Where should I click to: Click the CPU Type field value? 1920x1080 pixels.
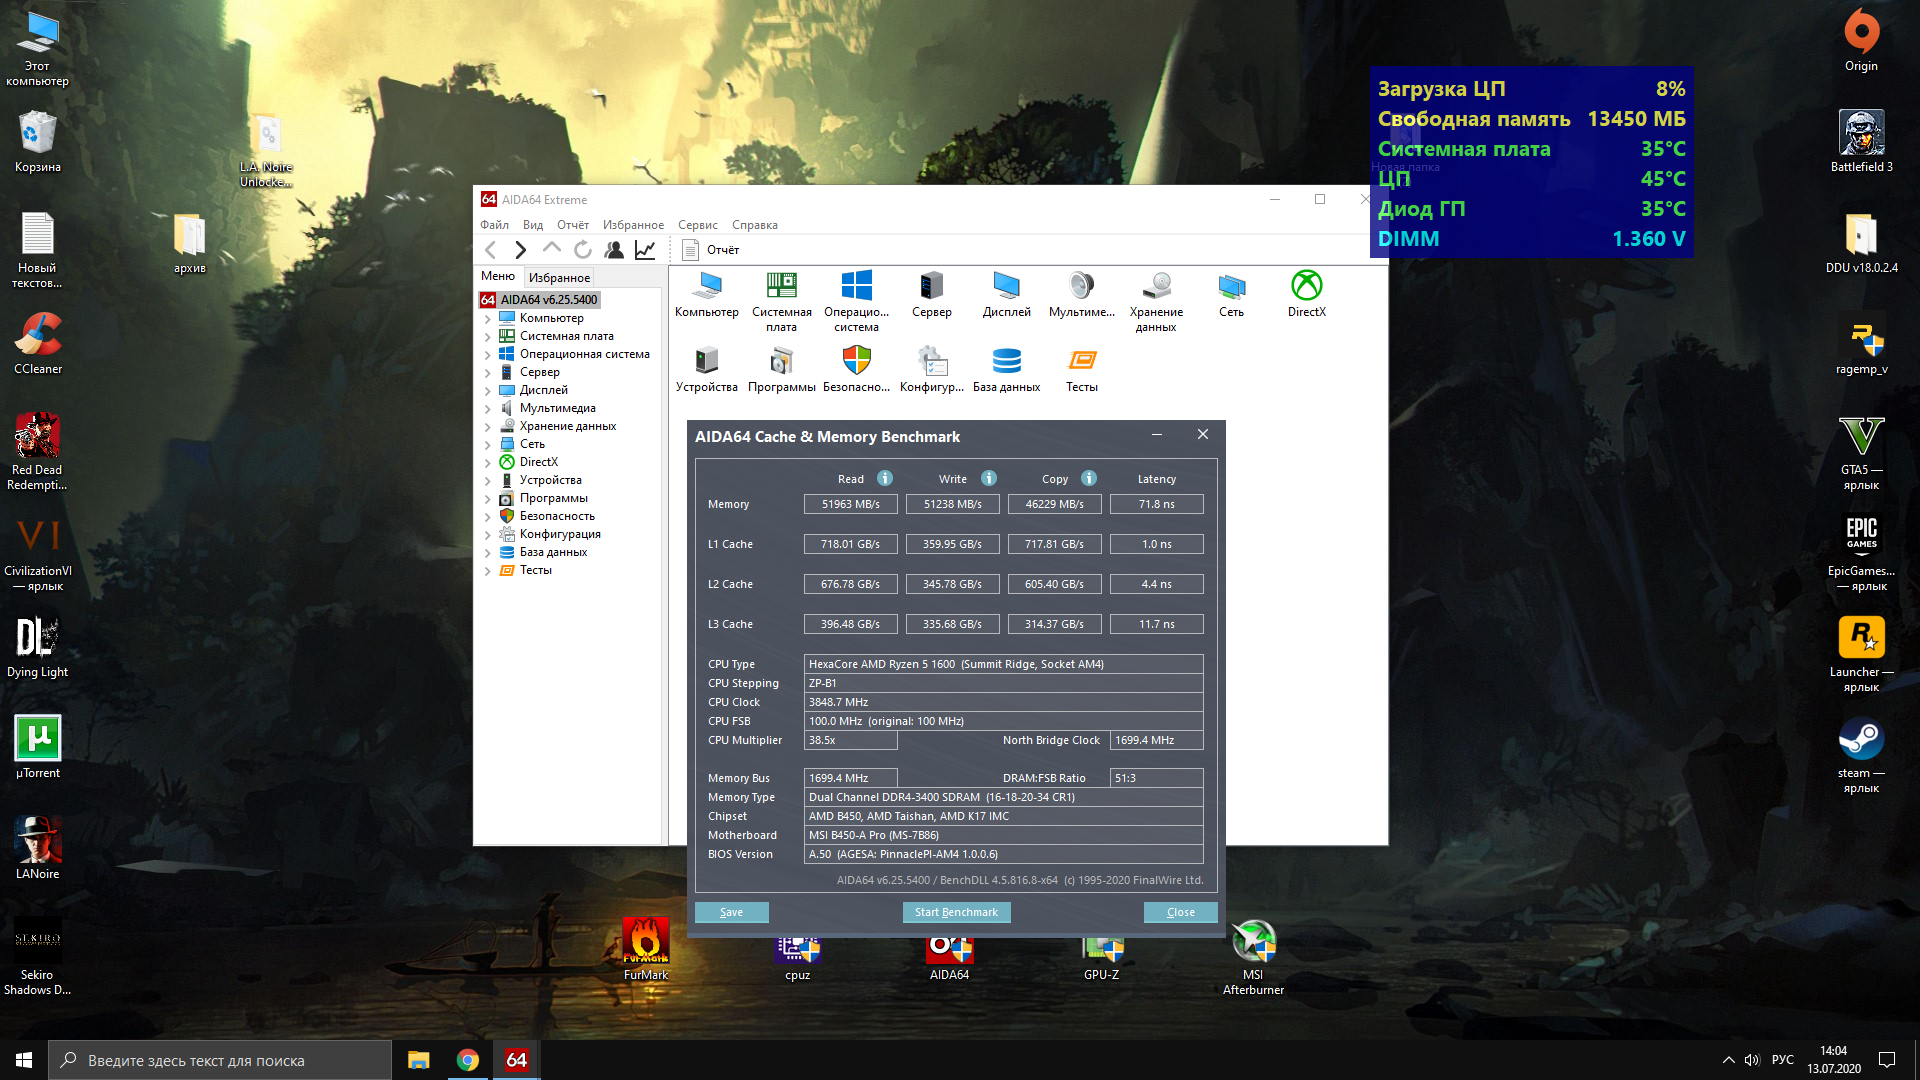[1004, 664]
